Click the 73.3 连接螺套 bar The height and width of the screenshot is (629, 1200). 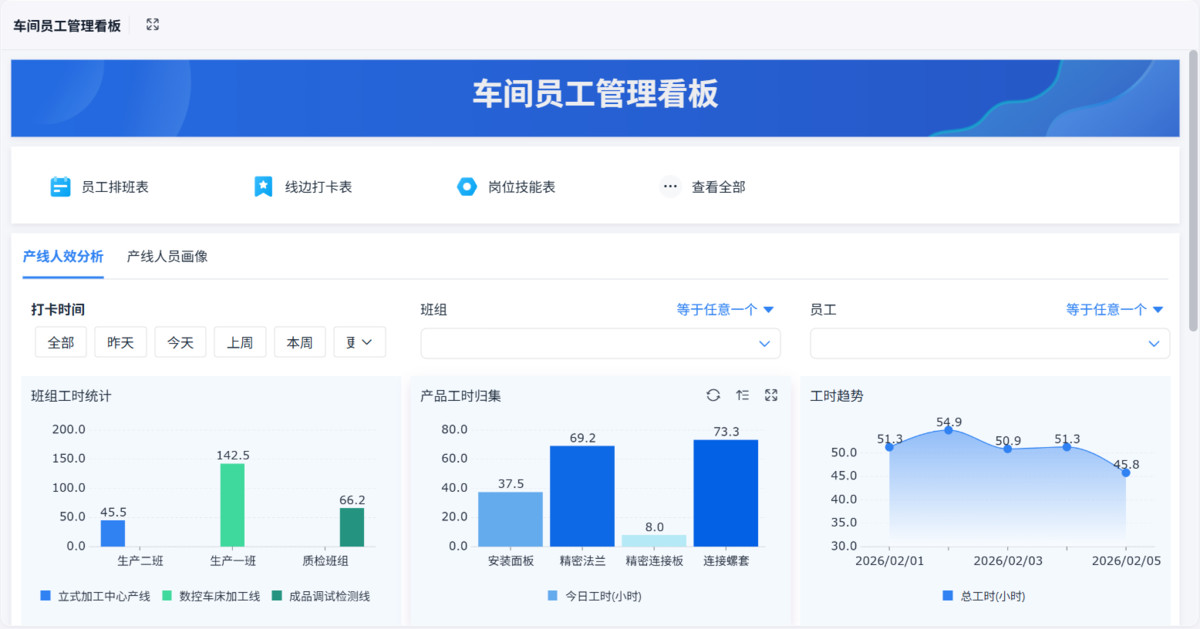(x=725, y=493)
